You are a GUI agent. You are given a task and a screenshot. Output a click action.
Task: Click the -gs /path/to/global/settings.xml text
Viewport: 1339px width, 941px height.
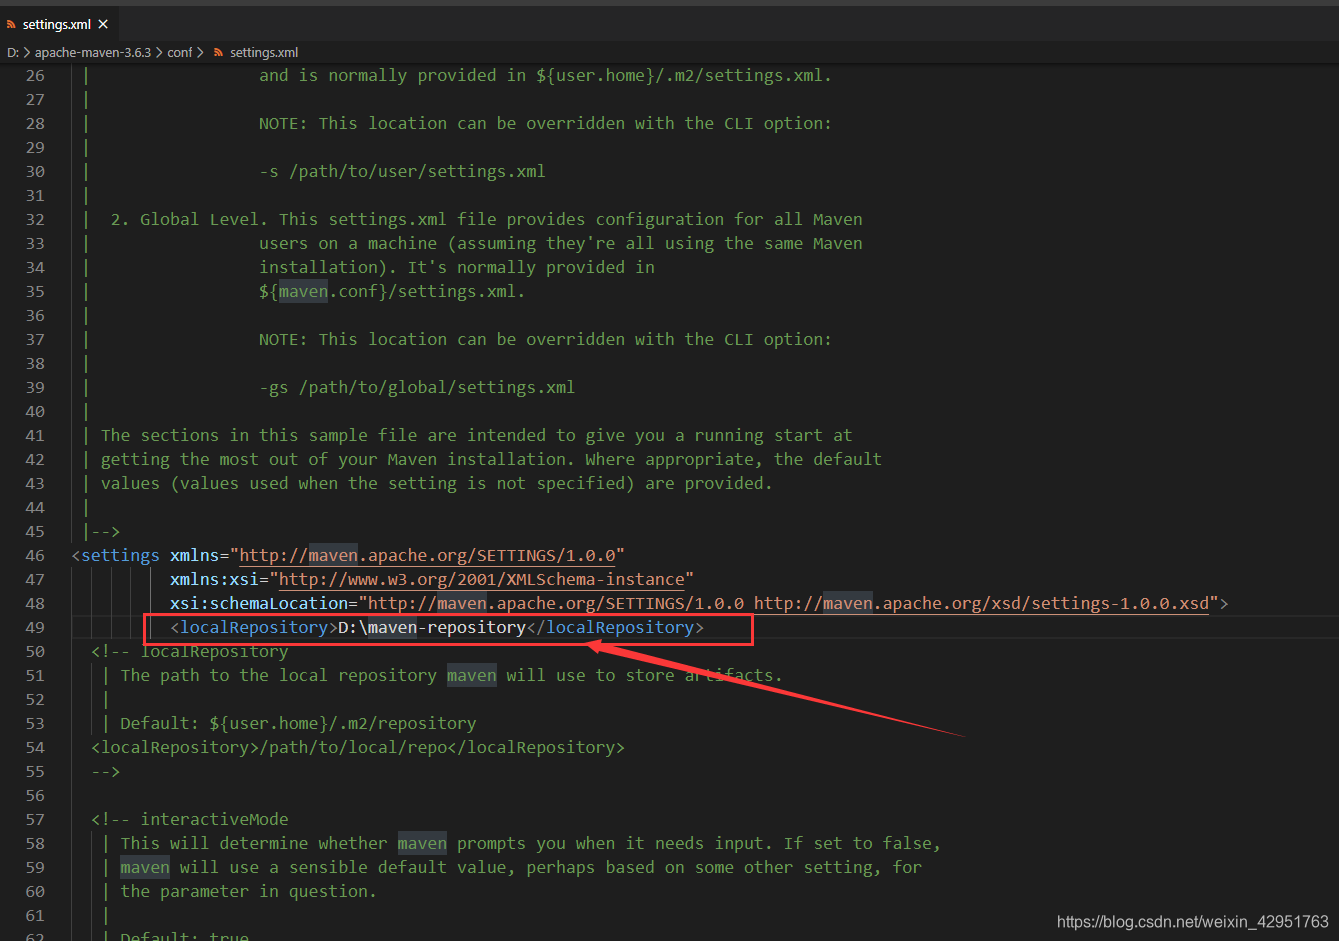[x=417, y=387]
